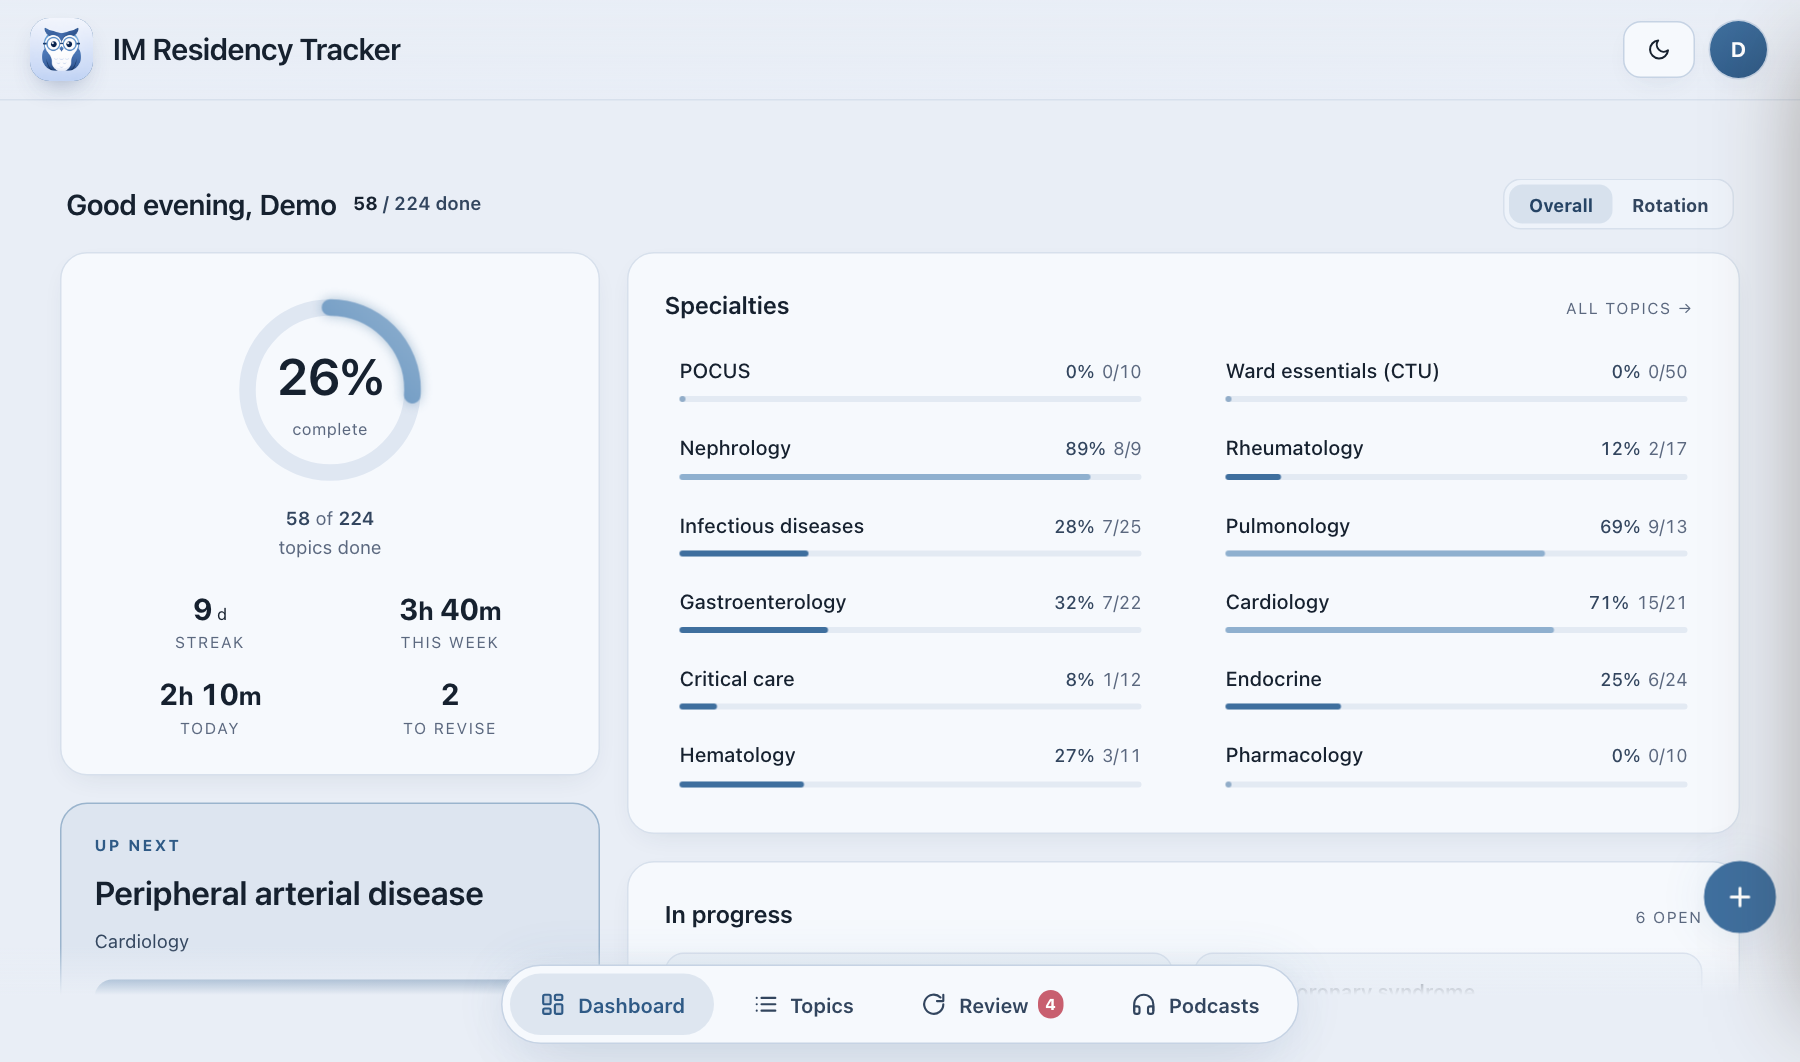Switch to the Rotation view

[1670, 205]
